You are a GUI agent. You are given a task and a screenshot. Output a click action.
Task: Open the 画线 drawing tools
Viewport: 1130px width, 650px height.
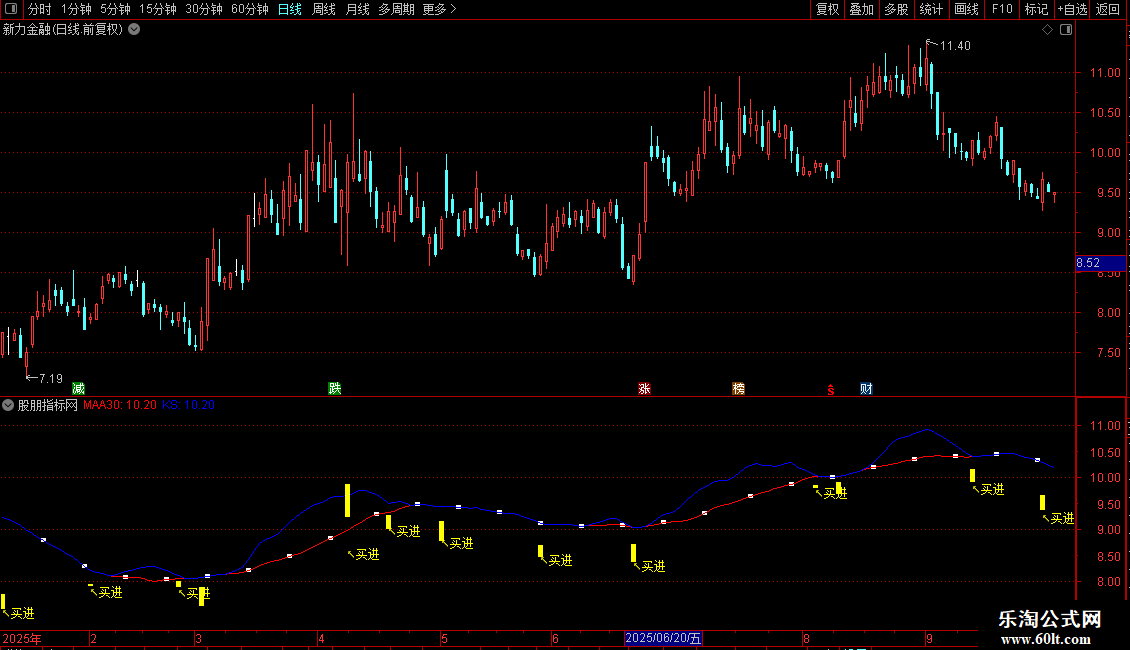[x=966, y=9]
